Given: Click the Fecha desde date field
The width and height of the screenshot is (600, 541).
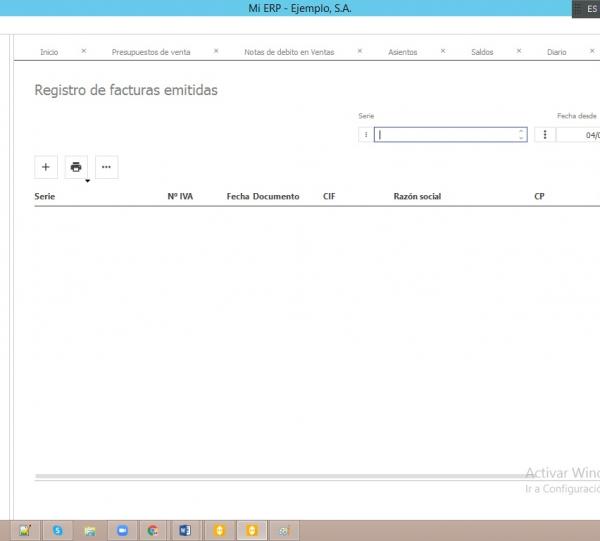Looking at the screenshot, I should point(578,135).
